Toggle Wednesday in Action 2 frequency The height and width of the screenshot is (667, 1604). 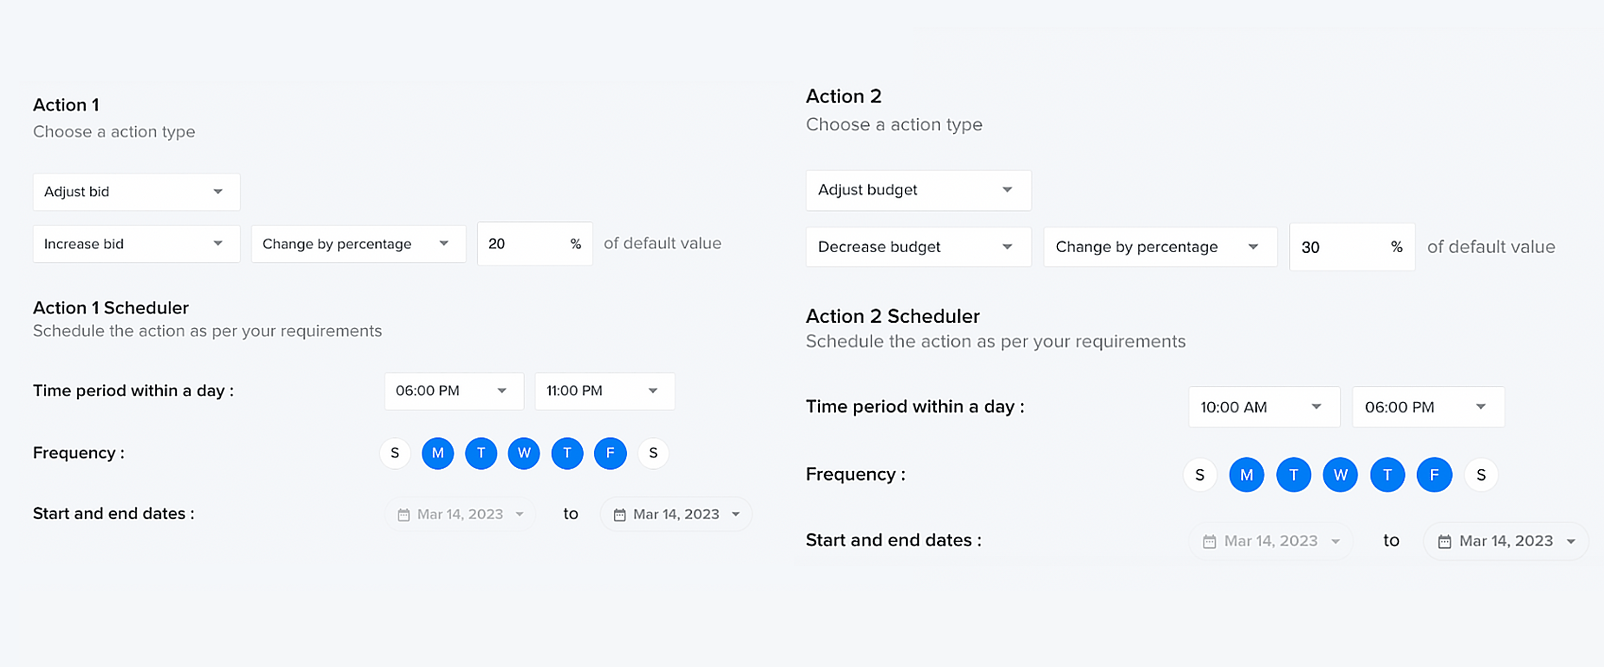(x=1340, y=475)
